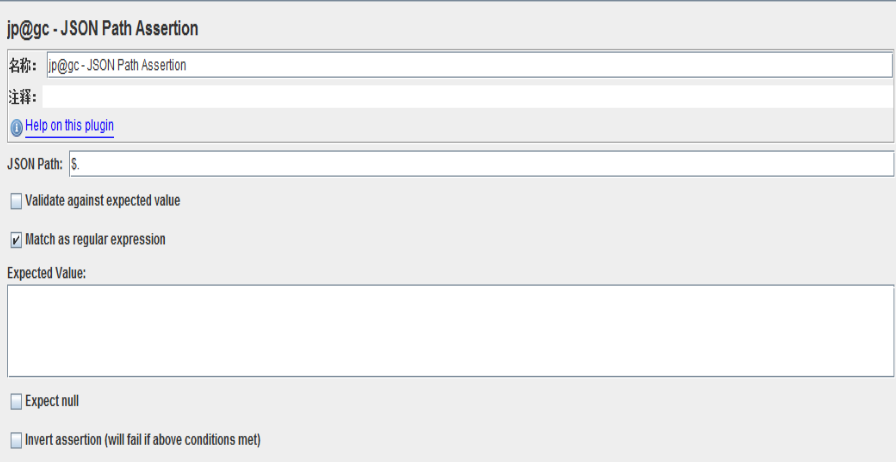Viewport: 896px width, 462px height.
Task: Focus the 名称 name input field
Action: click(469, 65)
